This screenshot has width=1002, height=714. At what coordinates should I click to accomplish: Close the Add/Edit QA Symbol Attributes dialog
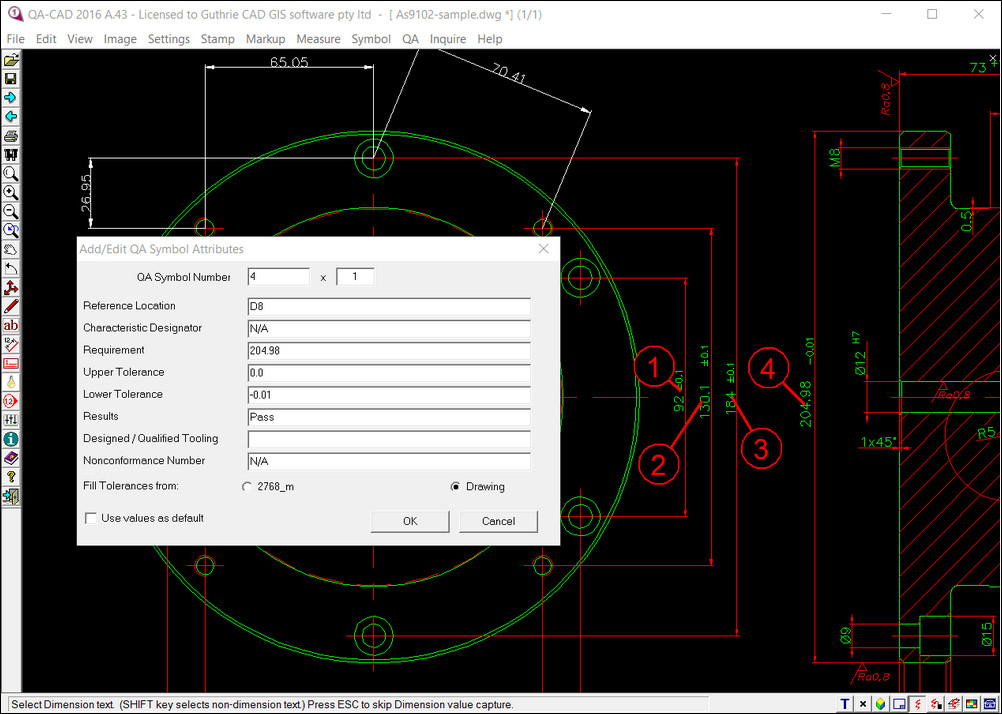[544, 249]
